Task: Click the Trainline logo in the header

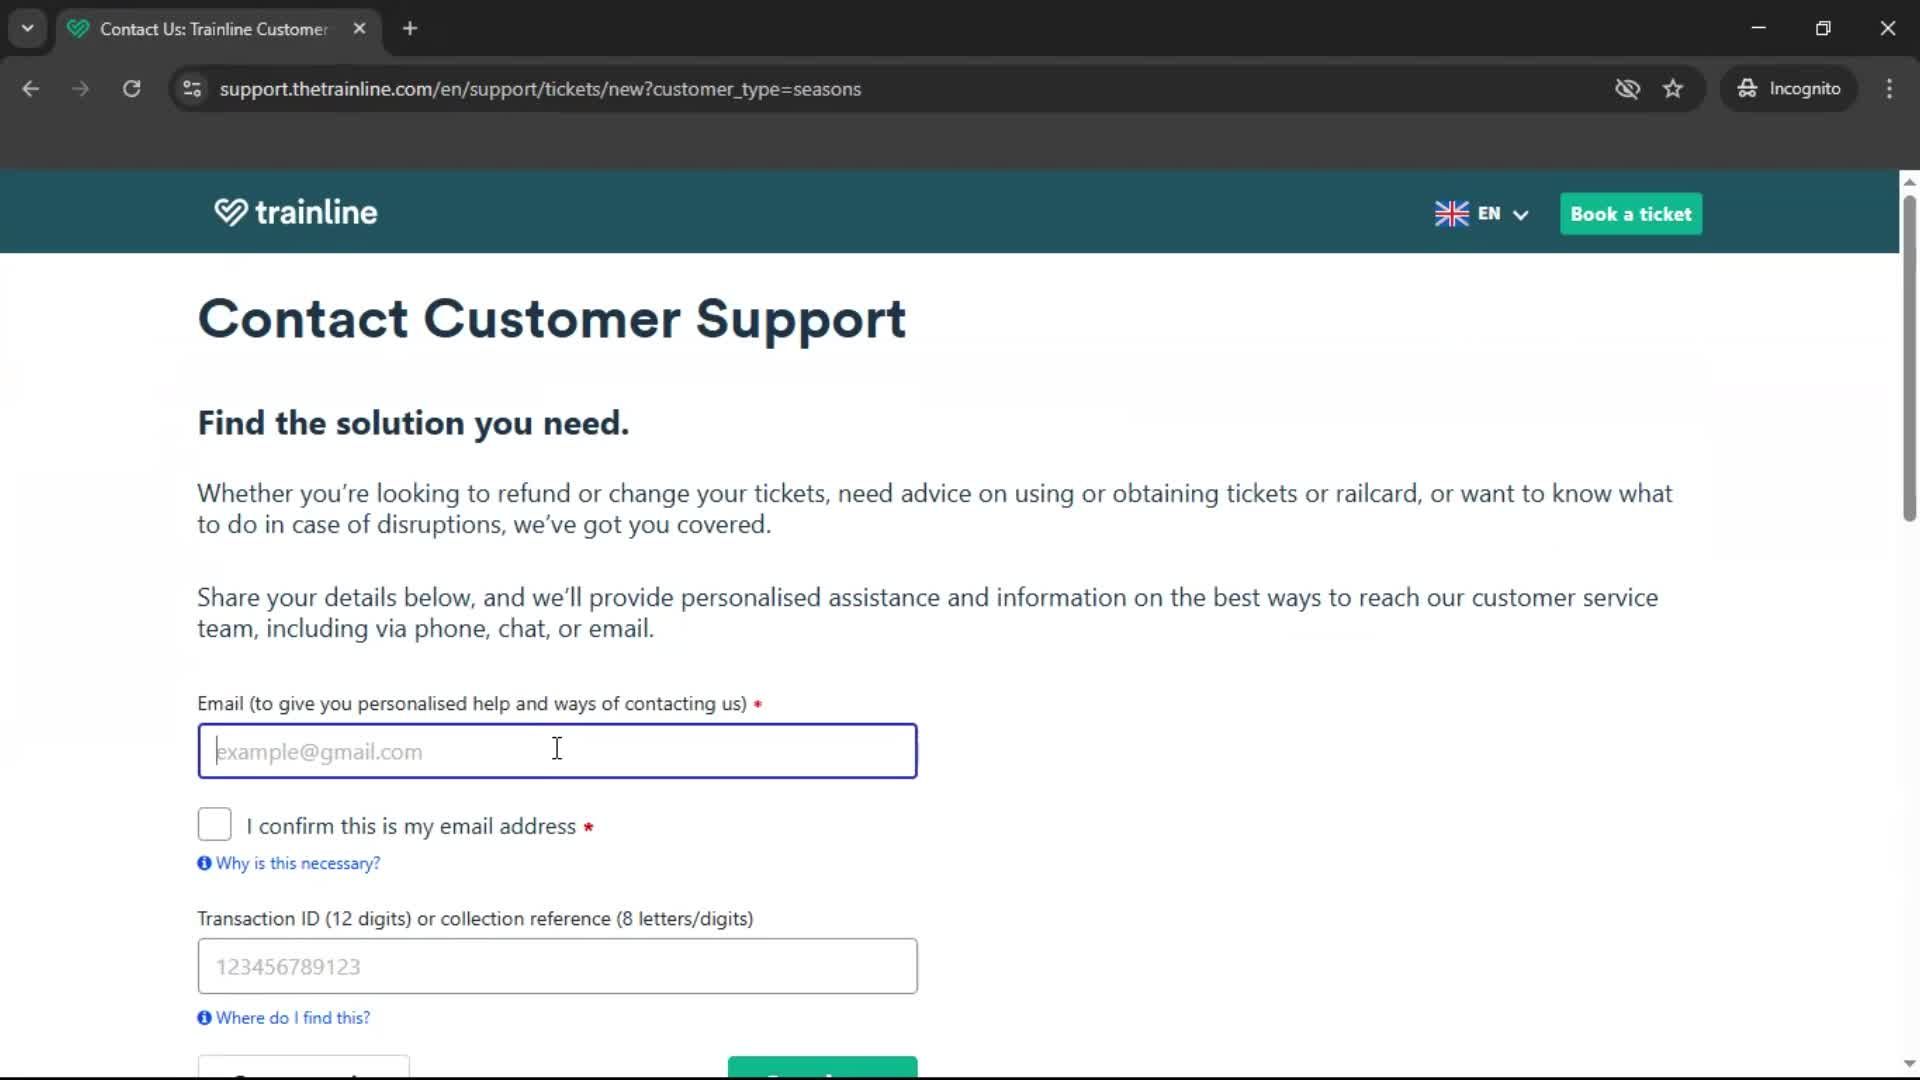Action: [295, 212]
